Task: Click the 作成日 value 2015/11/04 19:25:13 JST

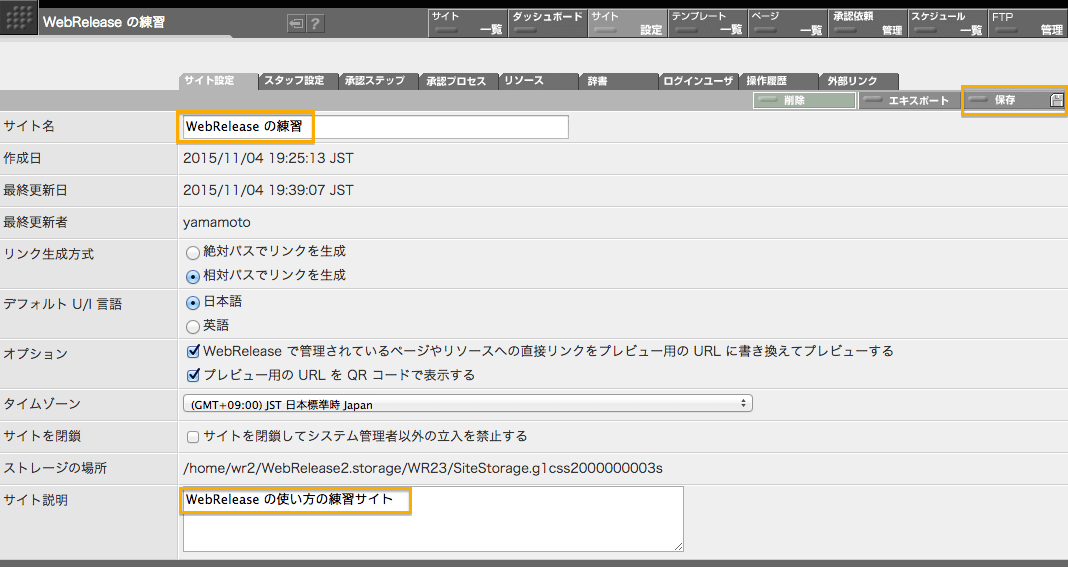Action: pyautogui.click(x=268, y=158)
